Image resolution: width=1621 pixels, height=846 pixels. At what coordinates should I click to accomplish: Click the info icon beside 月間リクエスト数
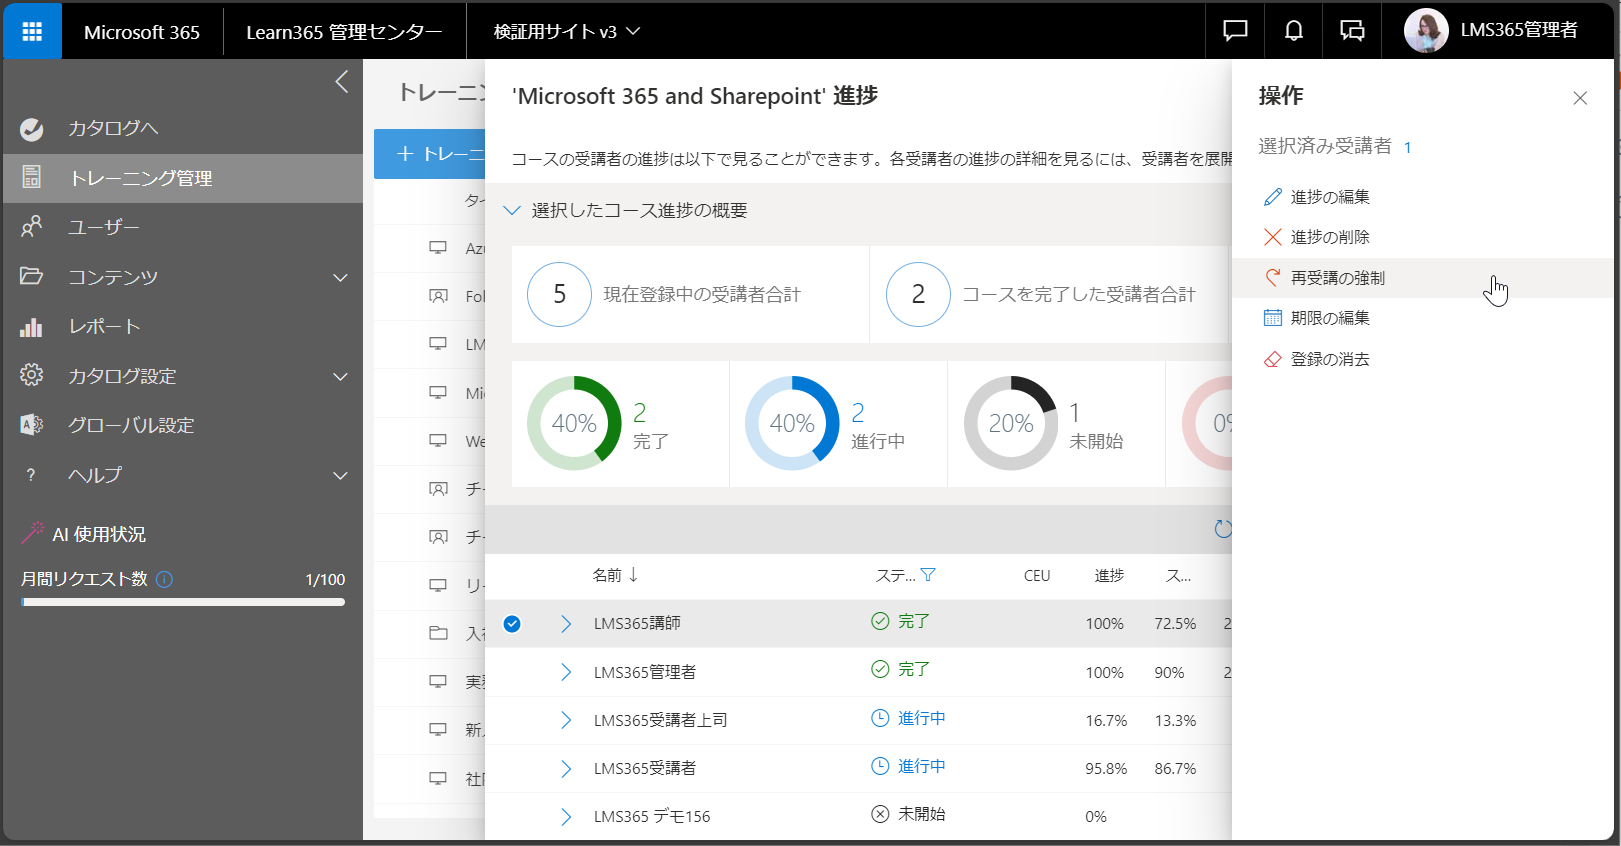point(165,579)
